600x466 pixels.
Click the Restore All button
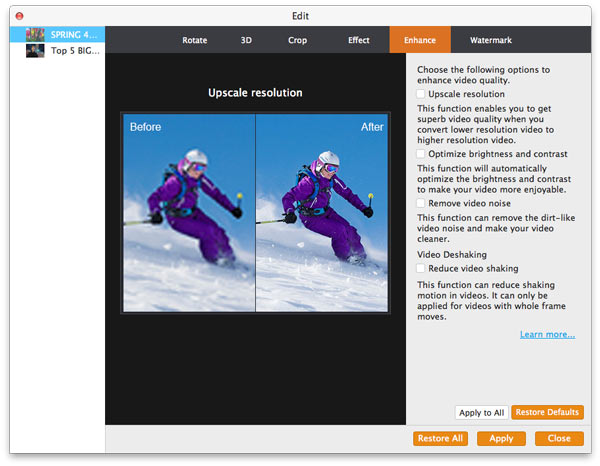tap(440, 438)
